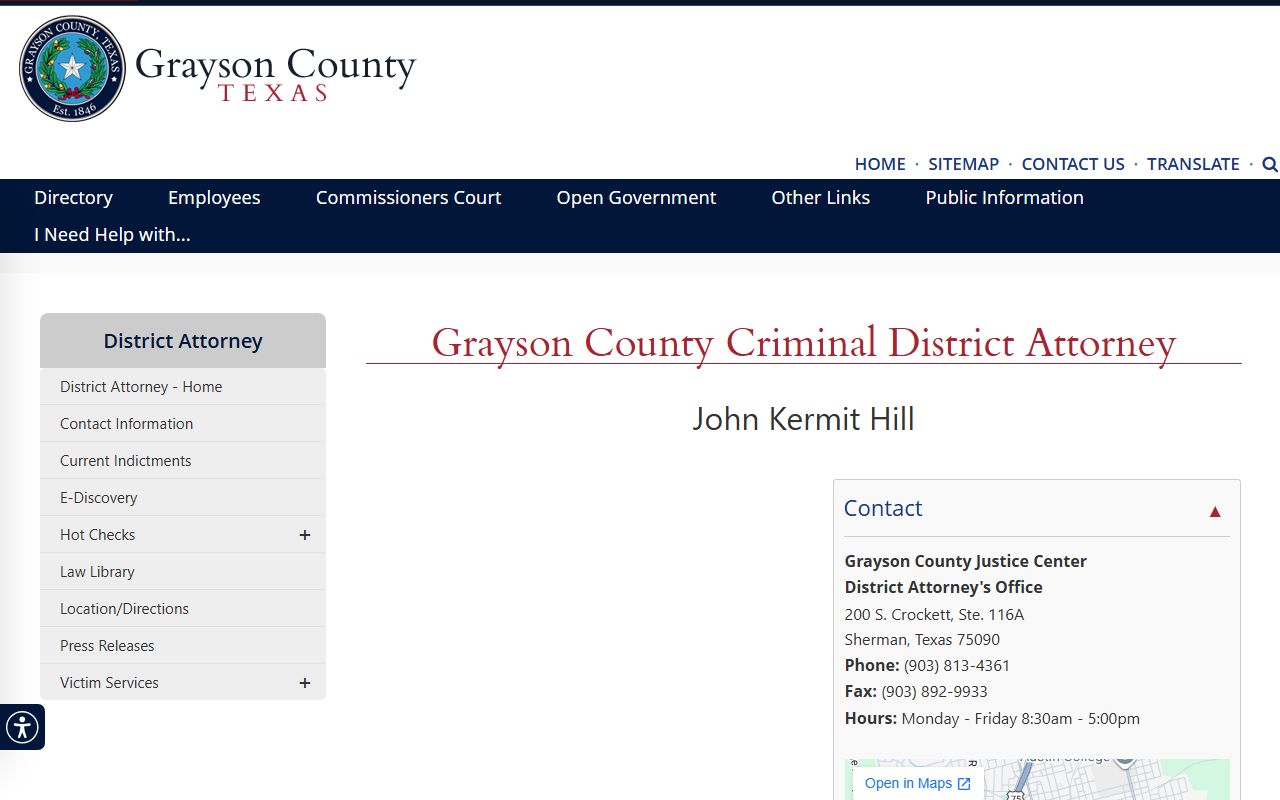Click the Grayson County seal logo
This screenshot has width=1280, height=800.
[72, 68]
